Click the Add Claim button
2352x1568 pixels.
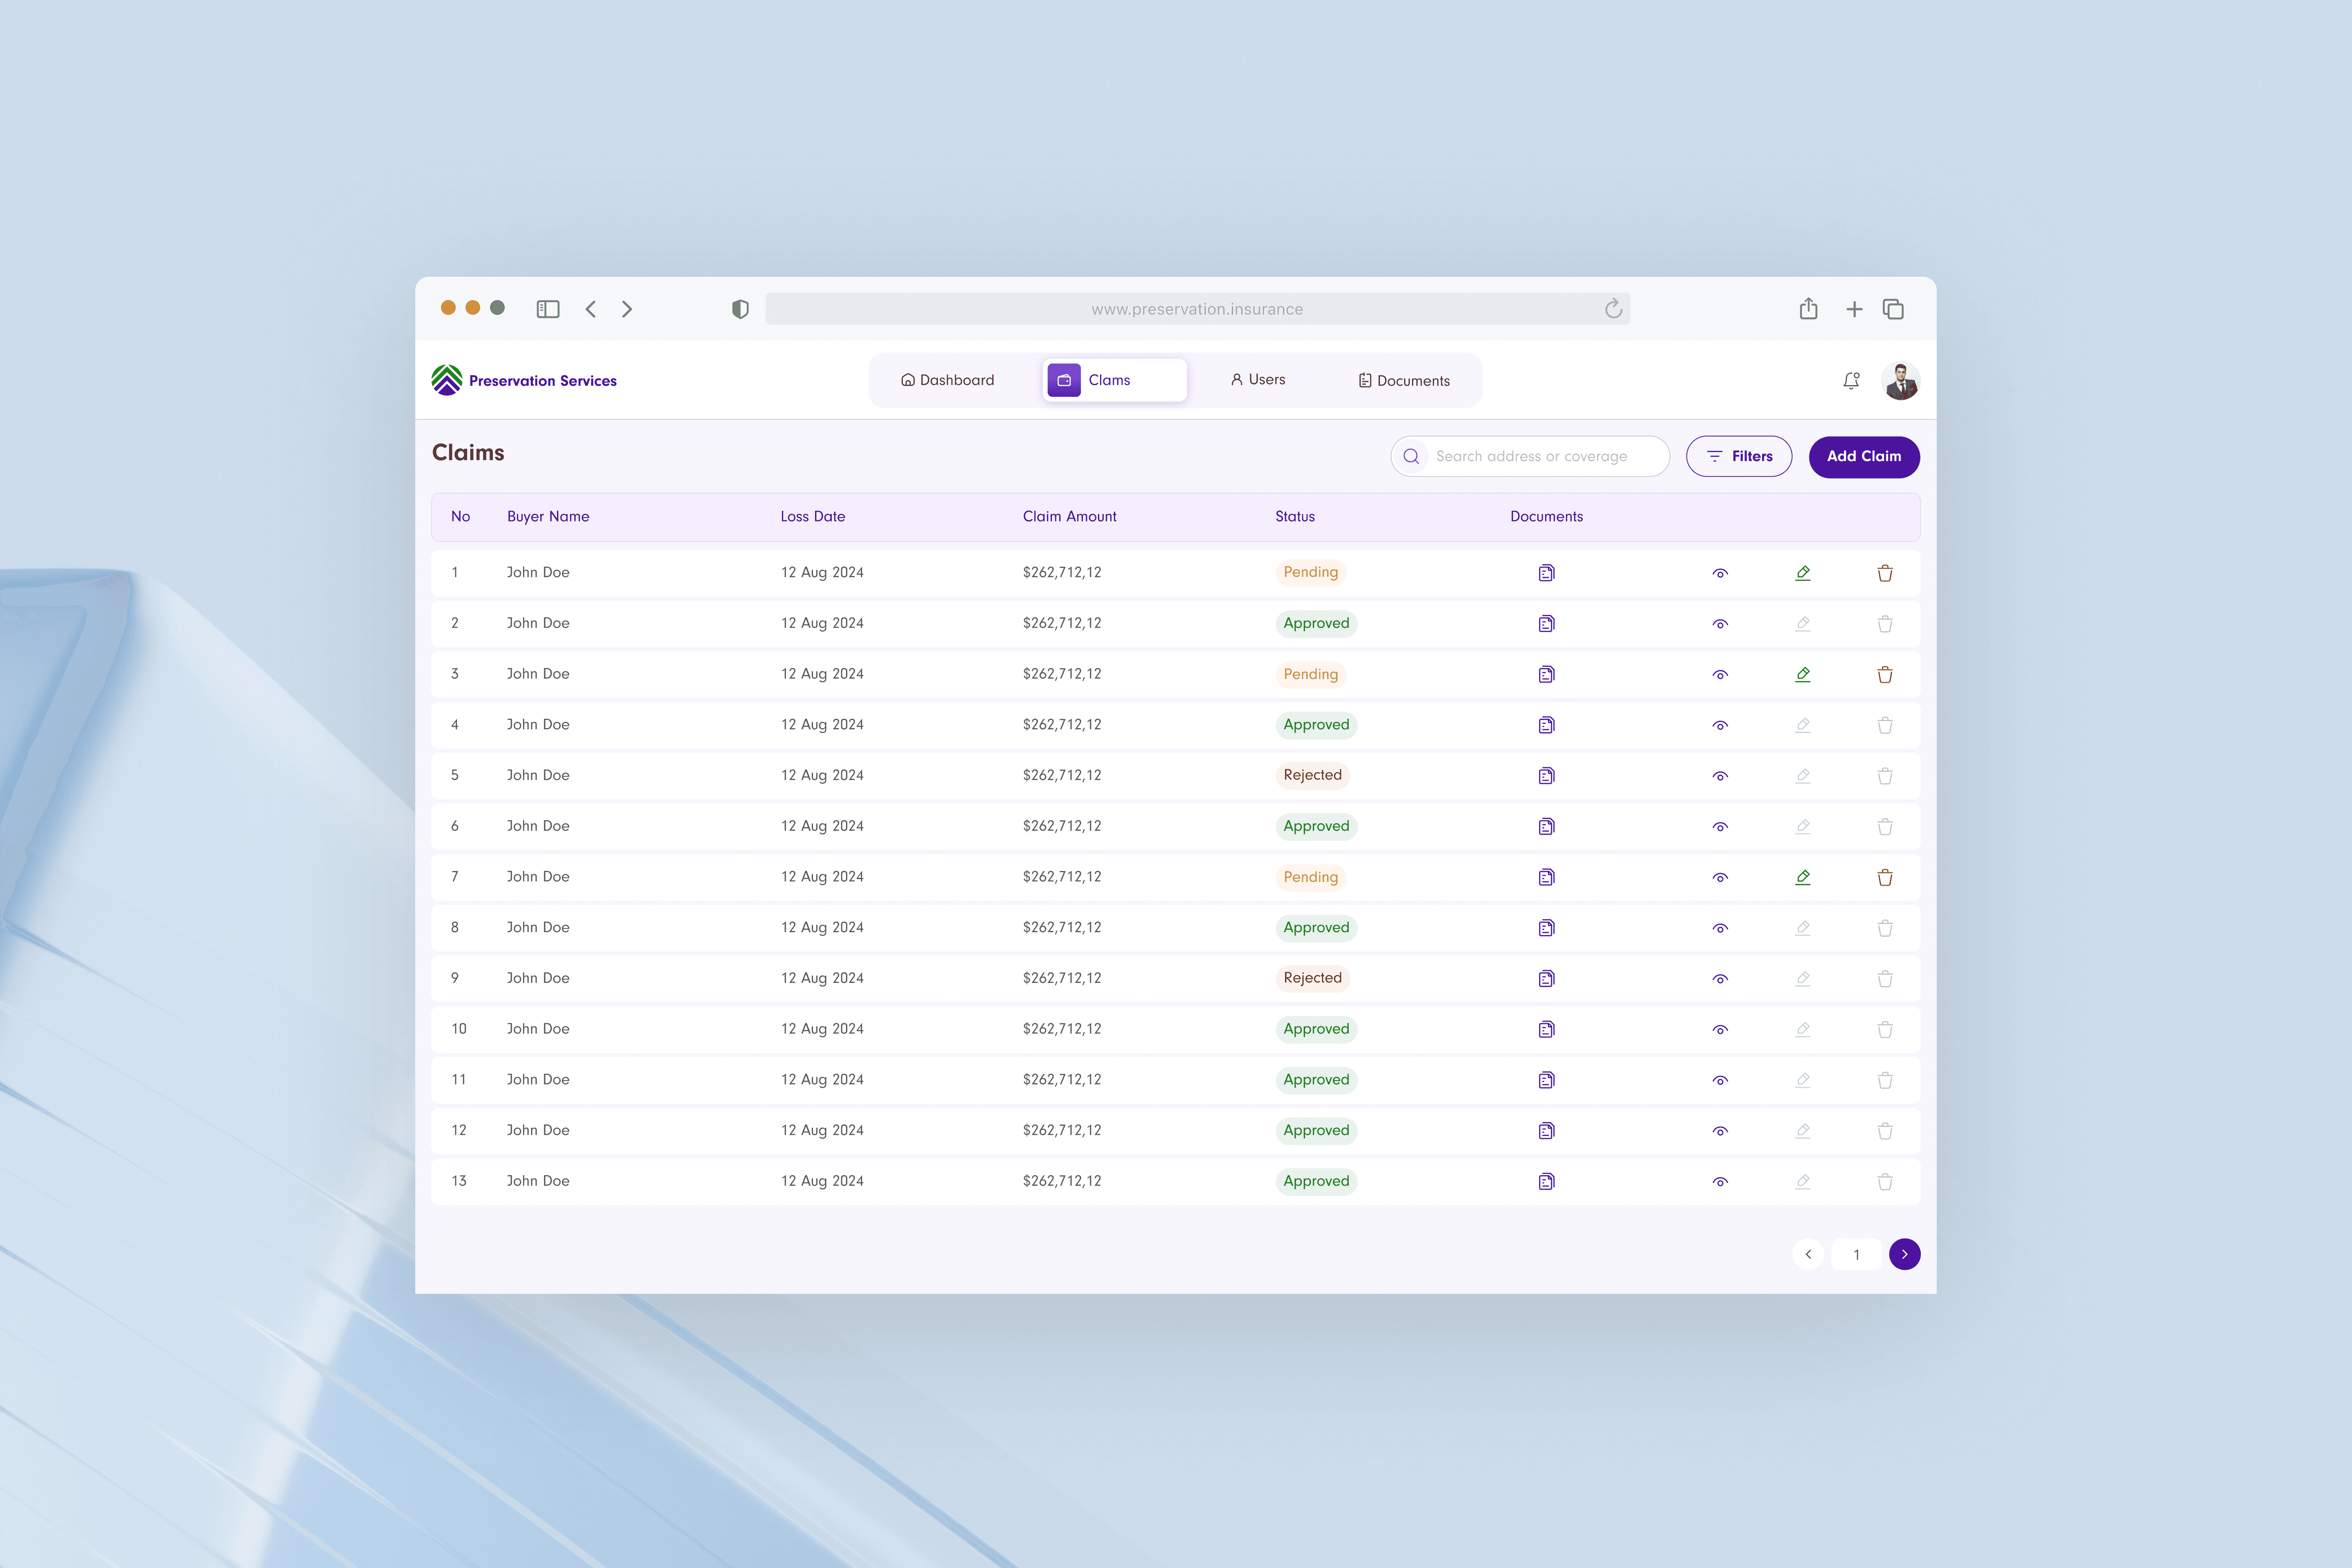tap(1863, 456)
